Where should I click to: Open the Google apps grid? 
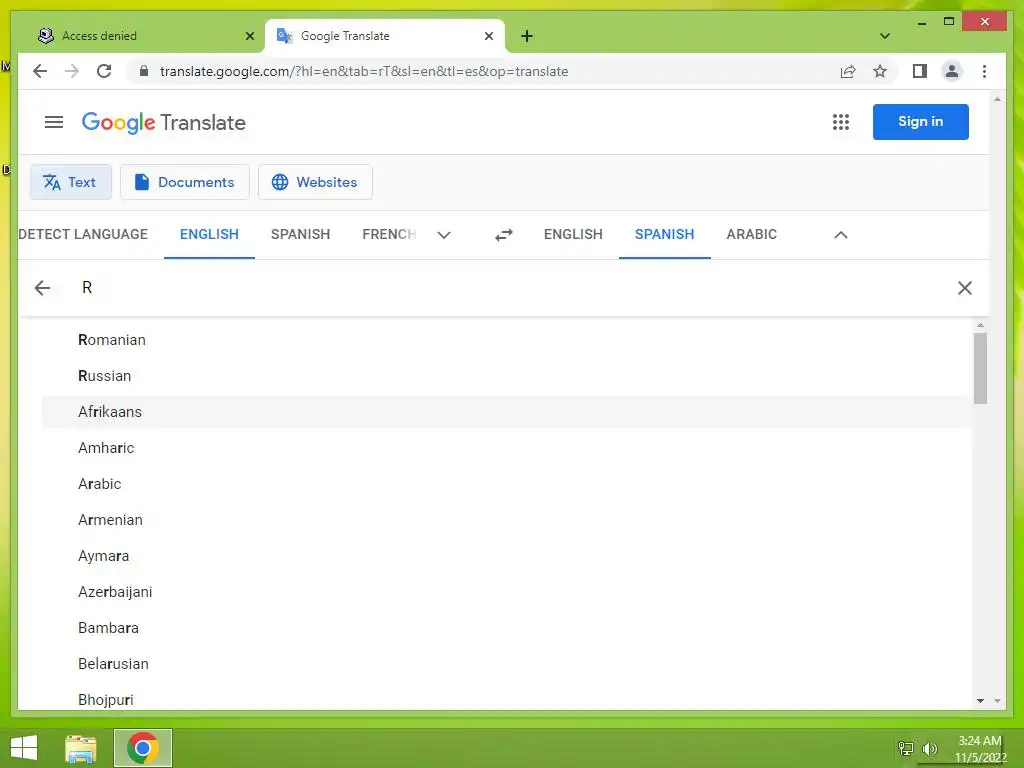click(840, 122)
